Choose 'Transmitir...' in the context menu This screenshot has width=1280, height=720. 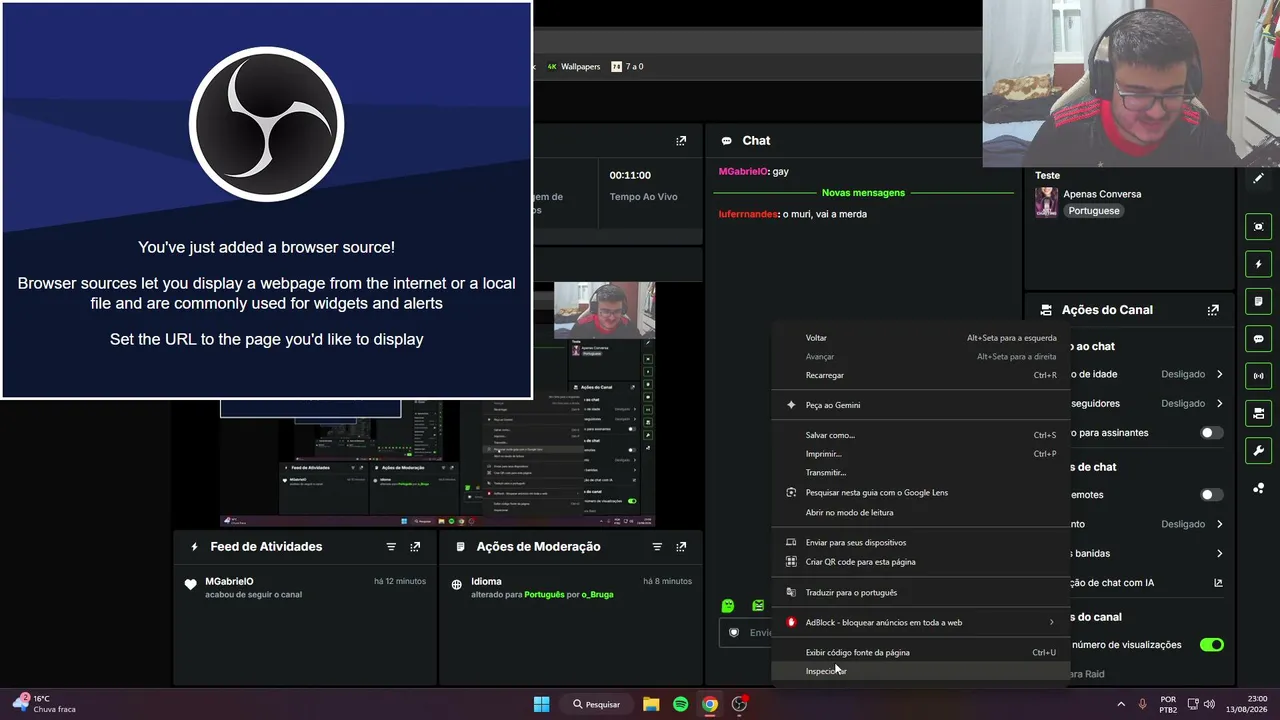(920, 473)
